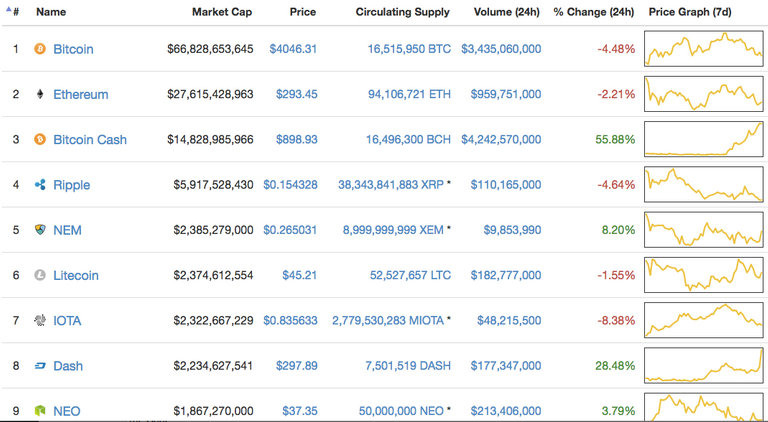768x422 pixels.
Task: Click Ripple volume $110,165,000
Action: 505,185
